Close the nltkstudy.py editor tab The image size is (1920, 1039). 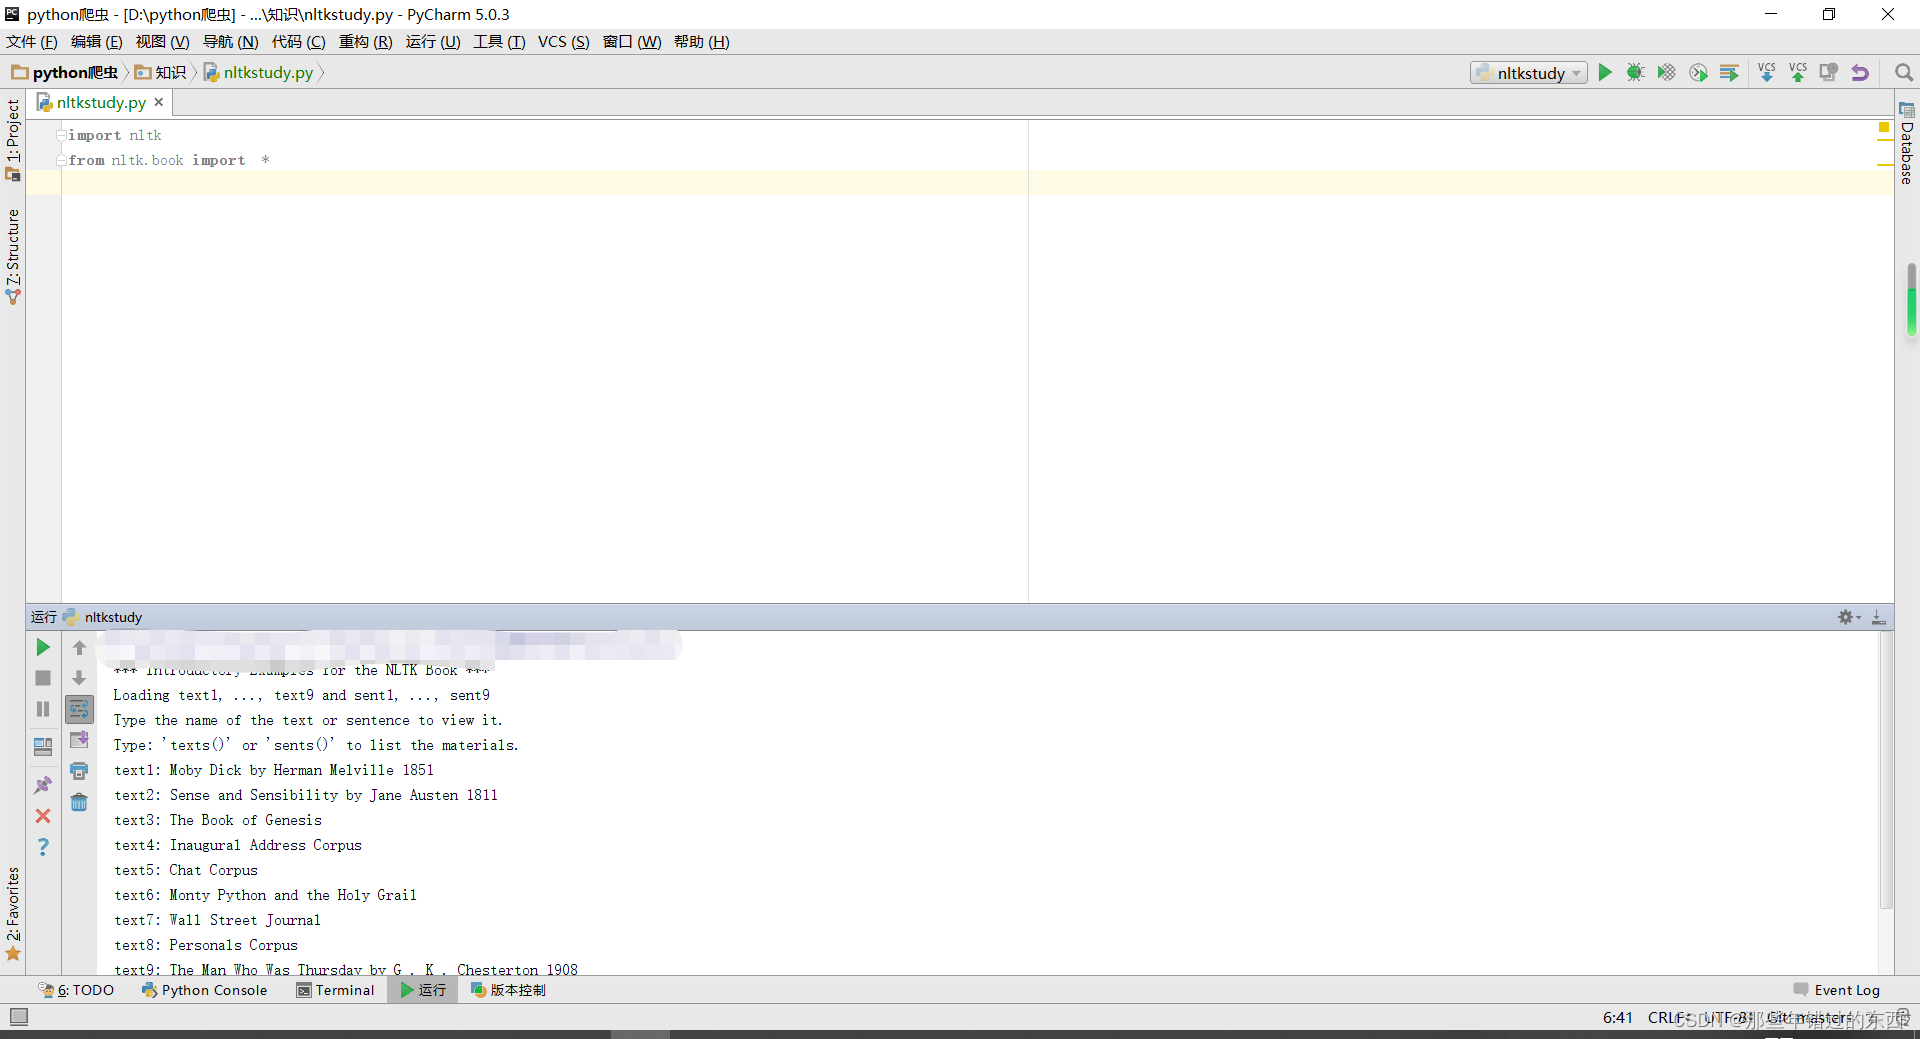(158, 102)
